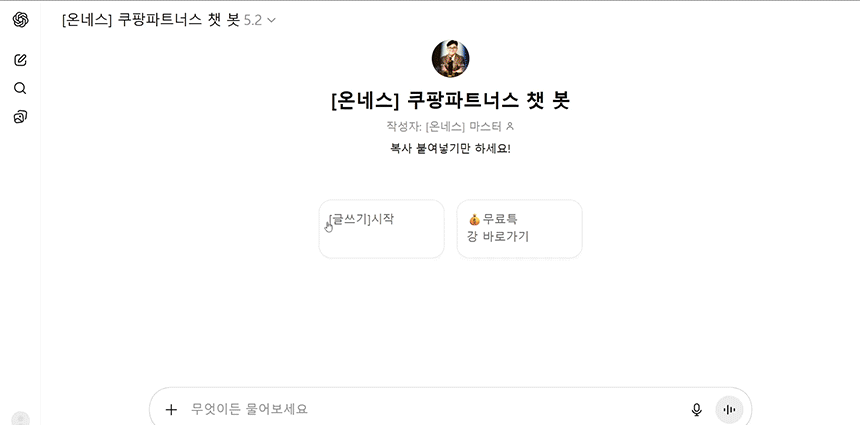The height and width of the screenshot is (425, 860).
Task: Open the user profile avatar at bottom-left
Action: coord(20,419)
